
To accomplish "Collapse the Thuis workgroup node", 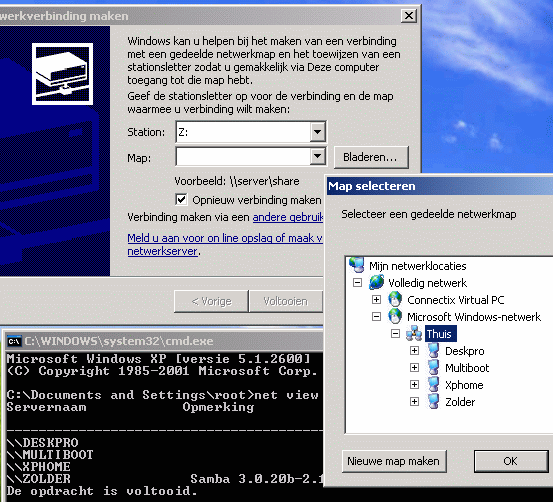I will click(395, 334).
